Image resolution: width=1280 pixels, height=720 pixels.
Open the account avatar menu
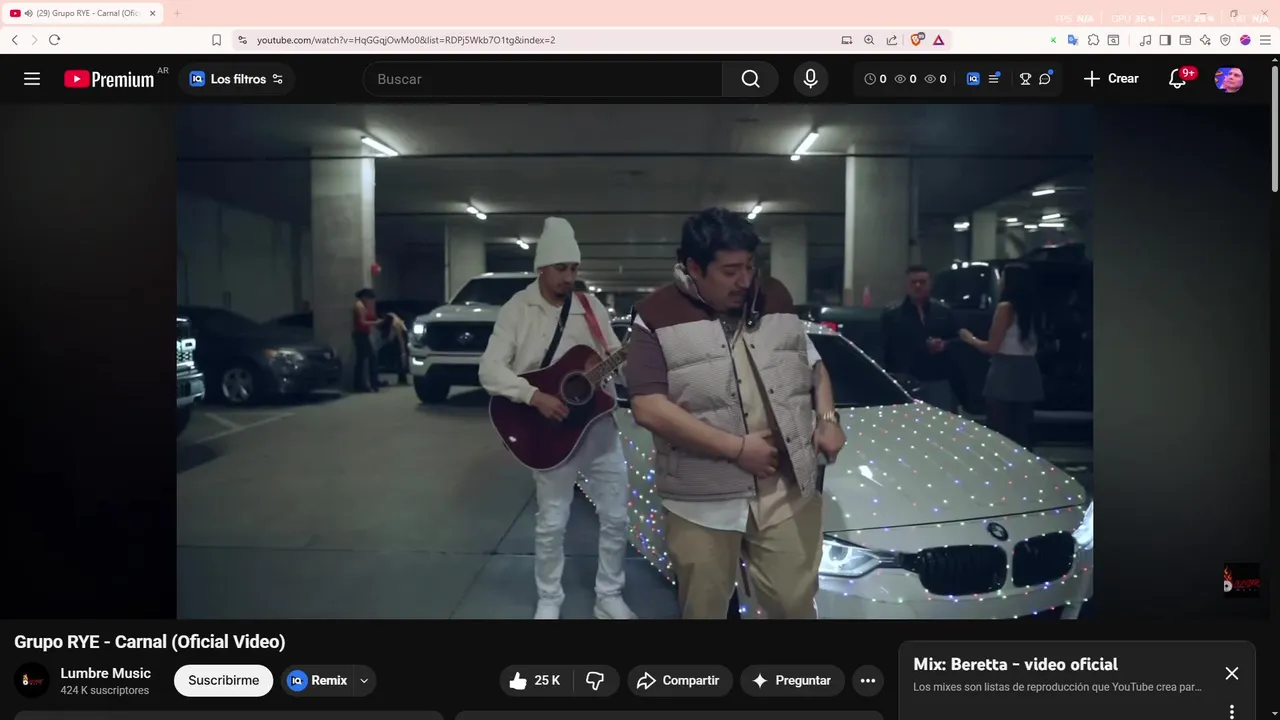[x=1229, y=79]
